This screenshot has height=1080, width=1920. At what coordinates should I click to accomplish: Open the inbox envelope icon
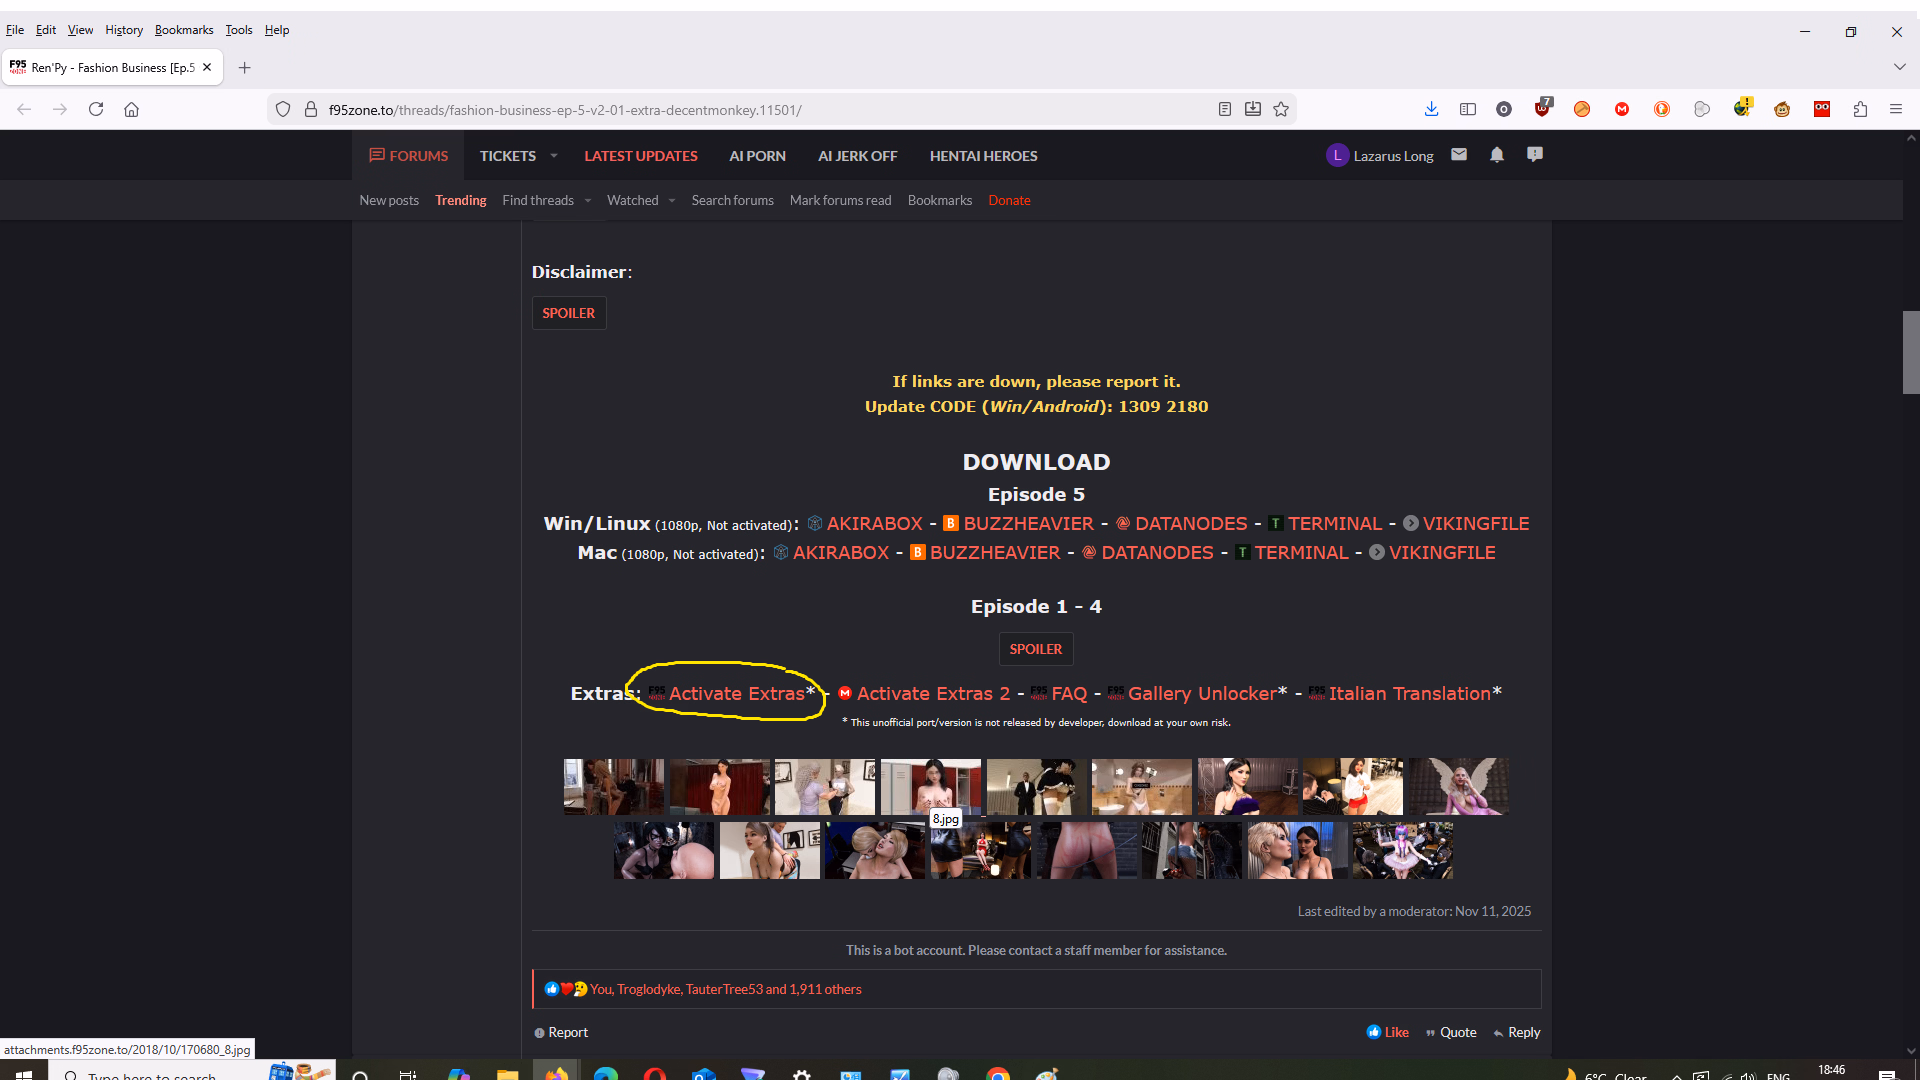point(1459,155)
